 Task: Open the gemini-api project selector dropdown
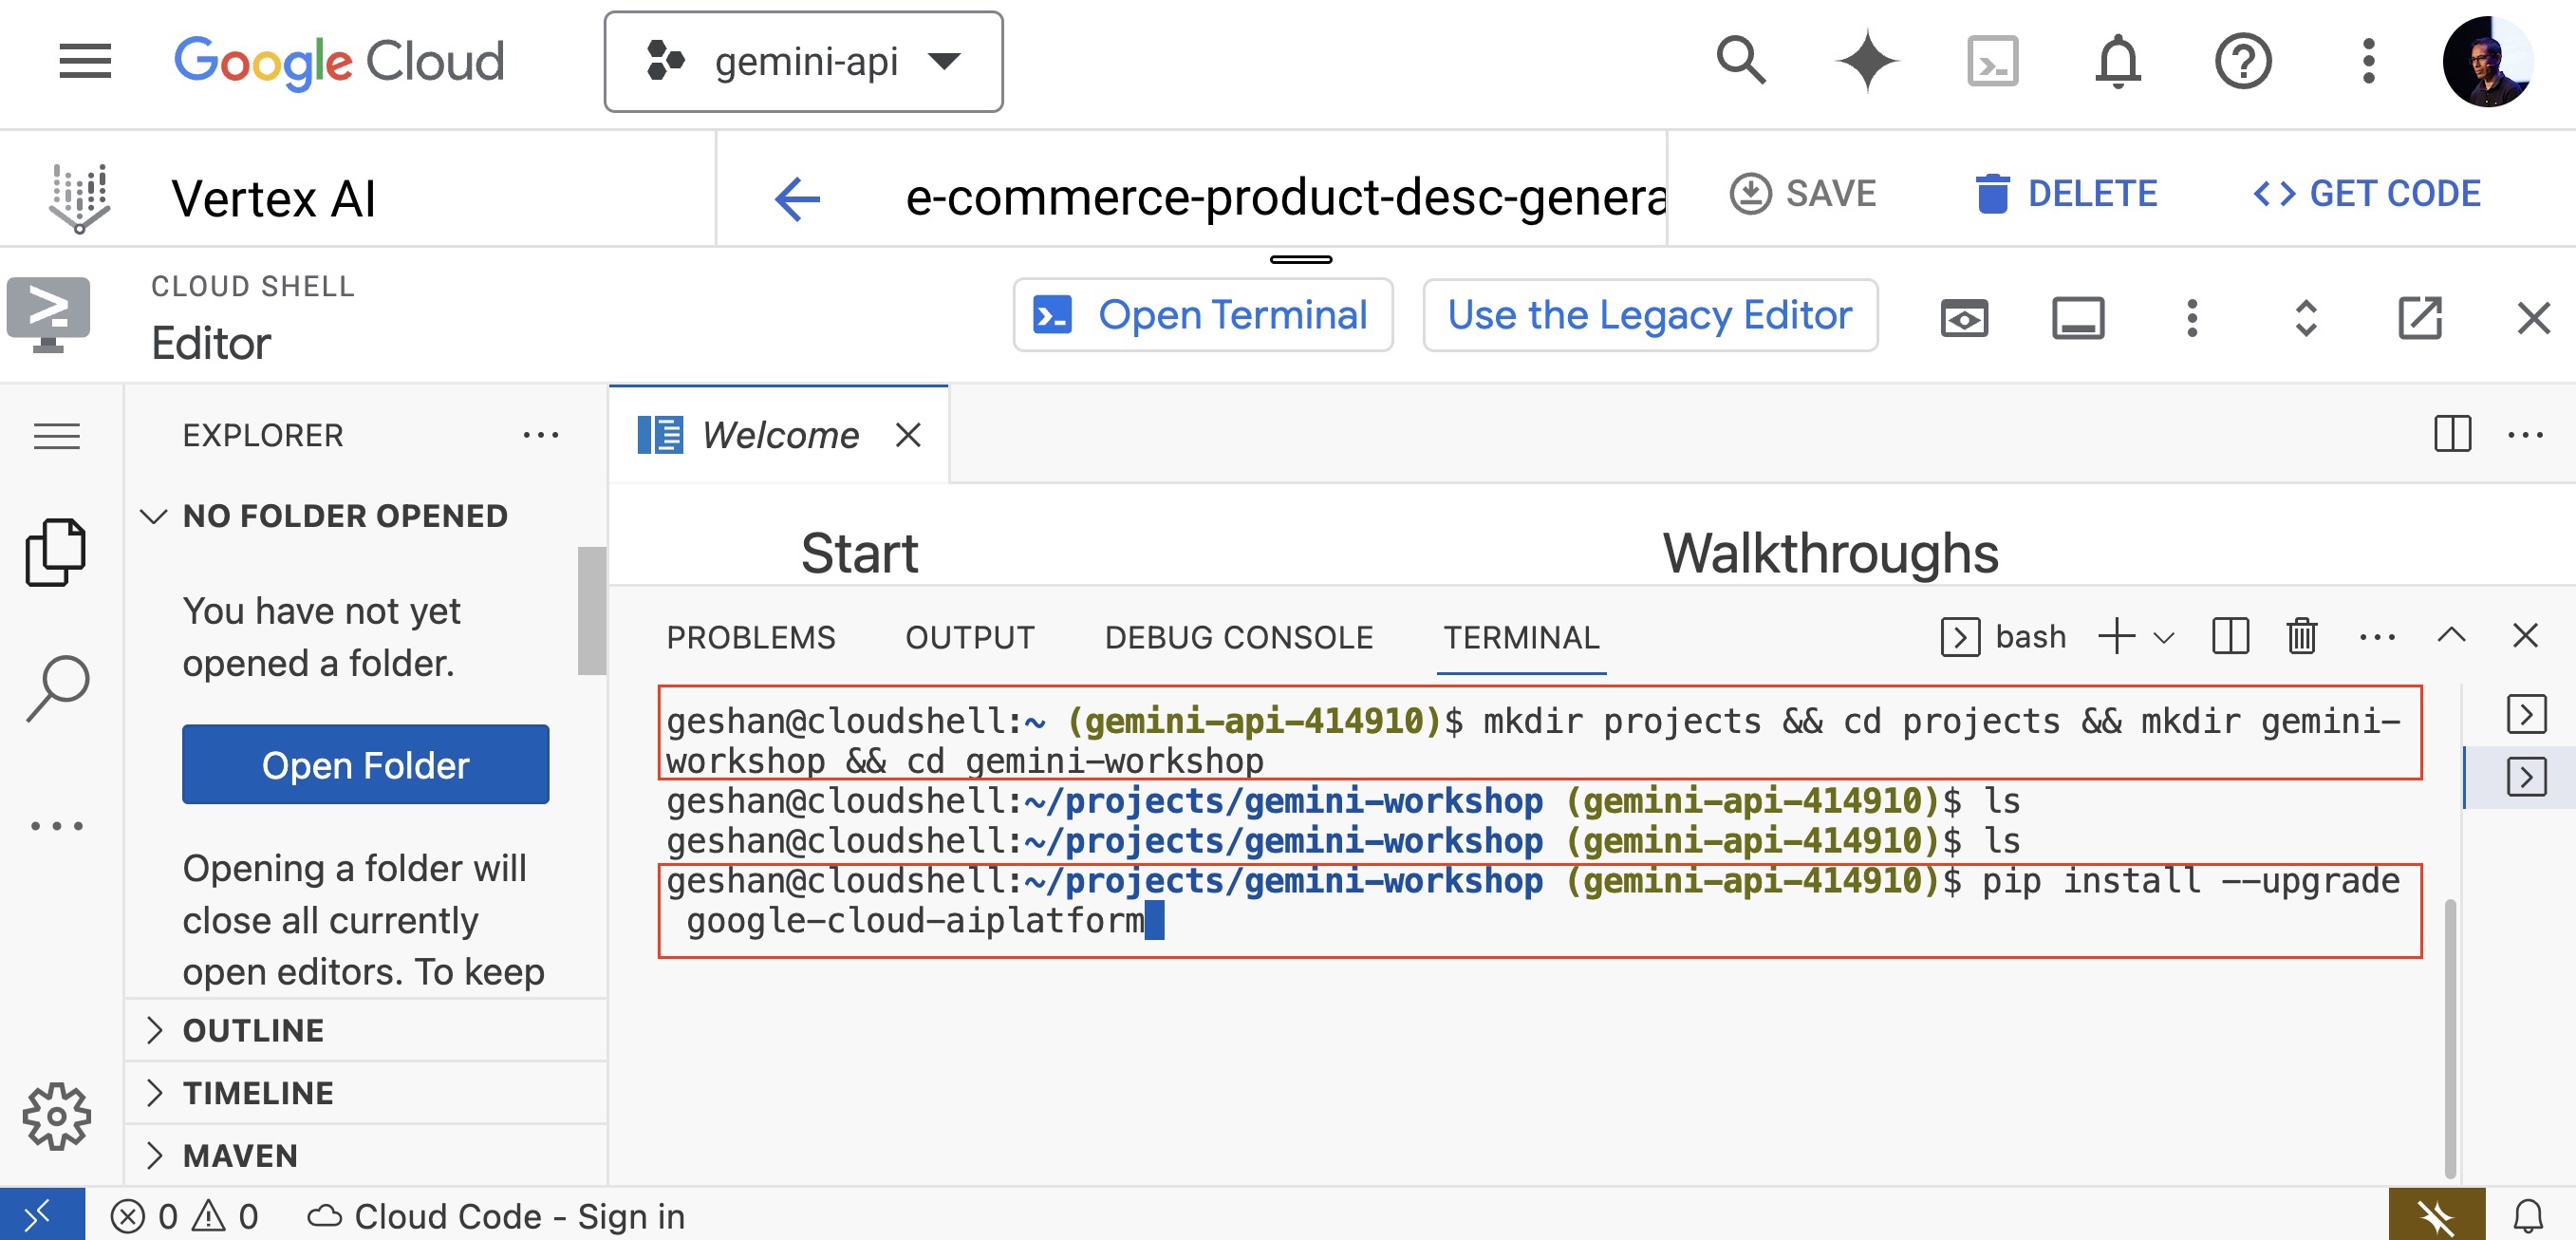click(x=803, y=62)
